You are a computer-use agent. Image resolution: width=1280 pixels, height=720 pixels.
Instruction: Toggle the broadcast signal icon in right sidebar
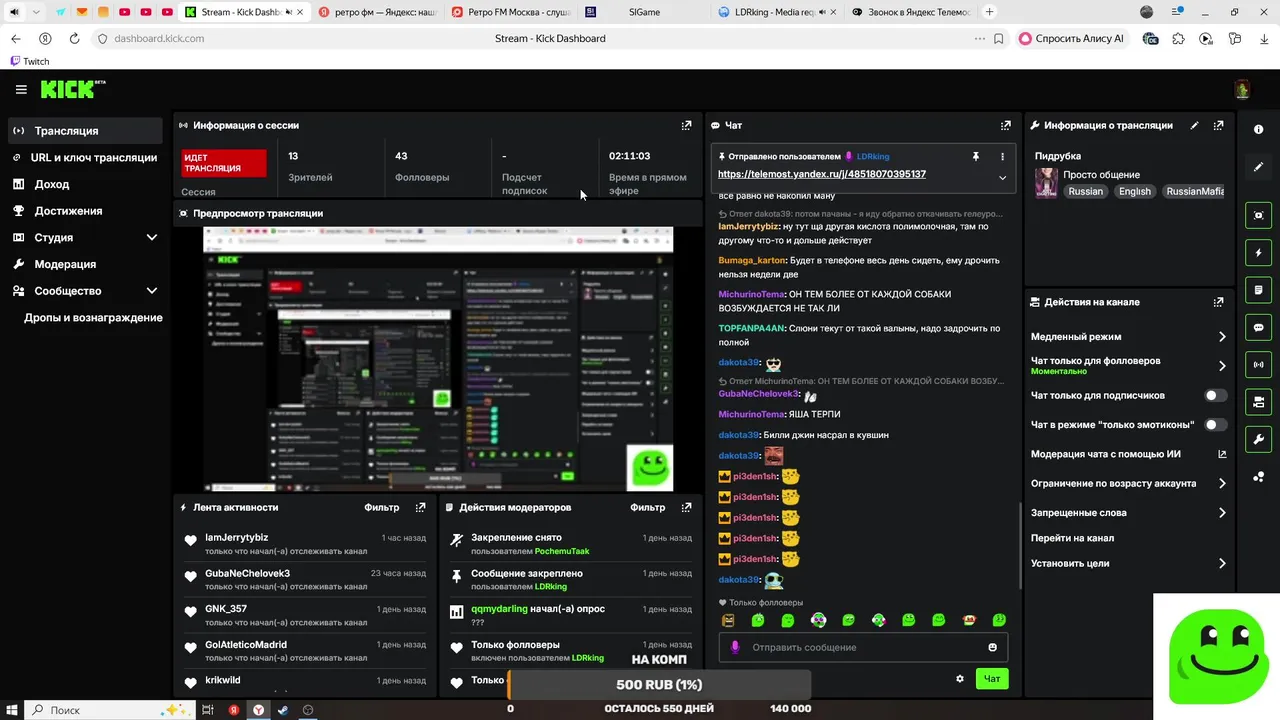click(1258, 365)
